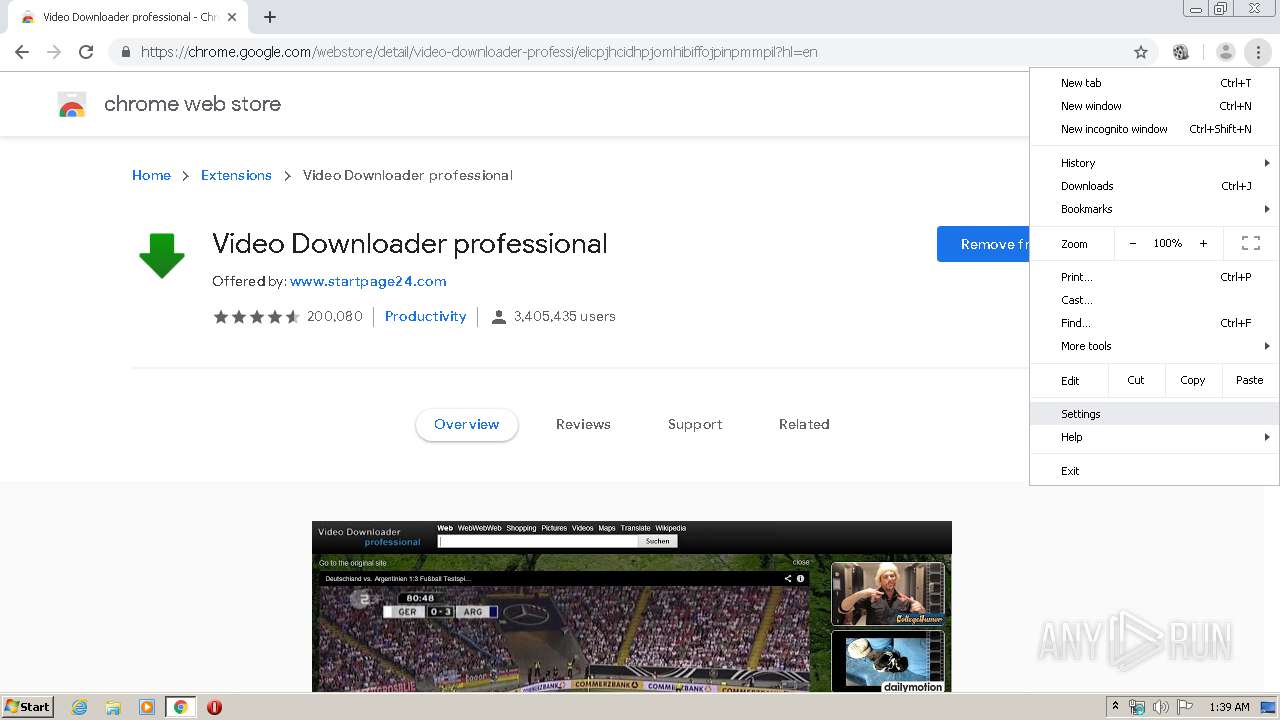1280x720 pixels.
Task: Click the 200,080 ratings count
Action: click(x=335, y=316)
